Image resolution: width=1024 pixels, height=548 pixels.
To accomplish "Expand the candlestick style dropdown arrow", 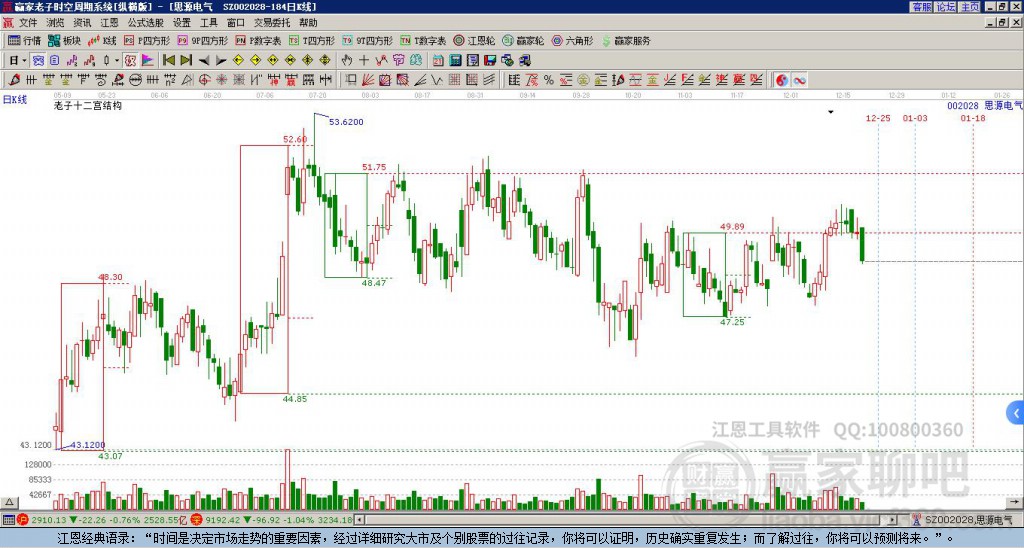I will 117,61.
